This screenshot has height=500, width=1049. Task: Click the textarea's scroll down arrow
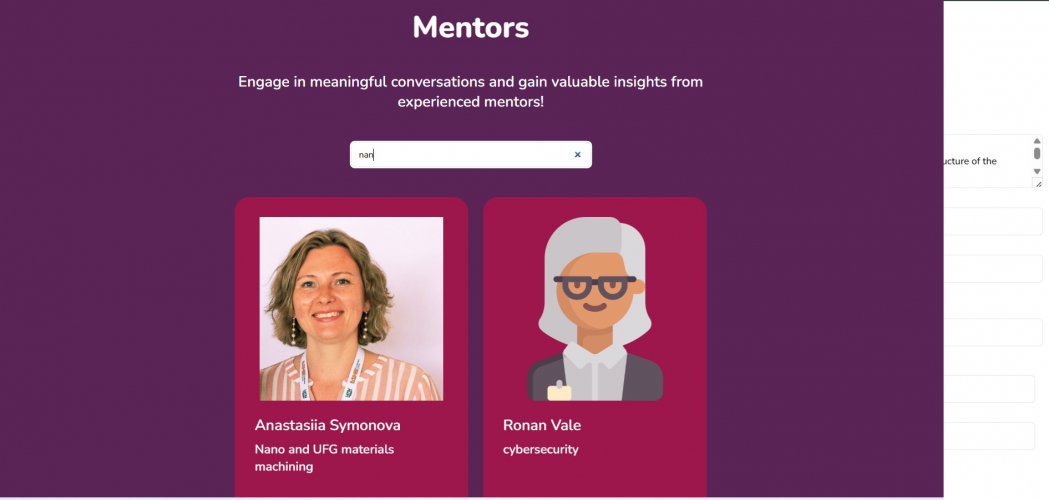[x=1037, y=172]
